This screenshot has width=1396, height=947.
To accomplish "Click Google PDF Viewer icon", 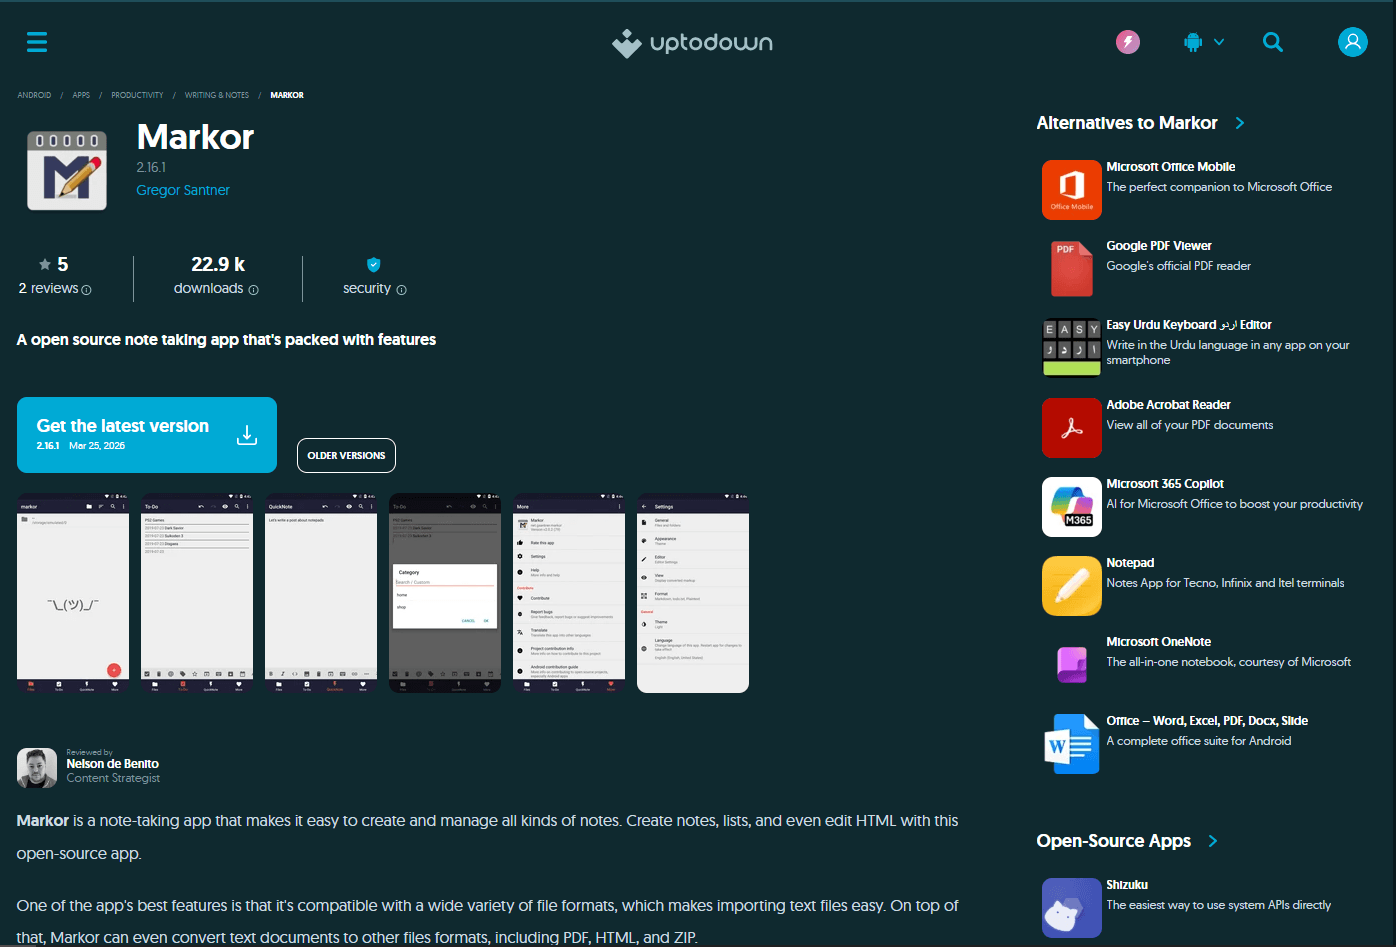I will [x=1072, y=269].
